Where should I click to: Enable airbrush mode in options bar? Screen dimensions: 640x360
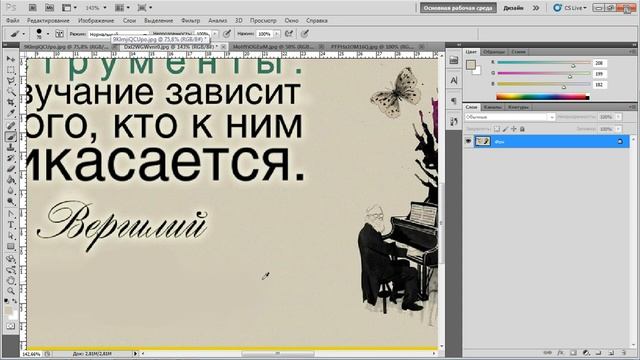(289, 34)
